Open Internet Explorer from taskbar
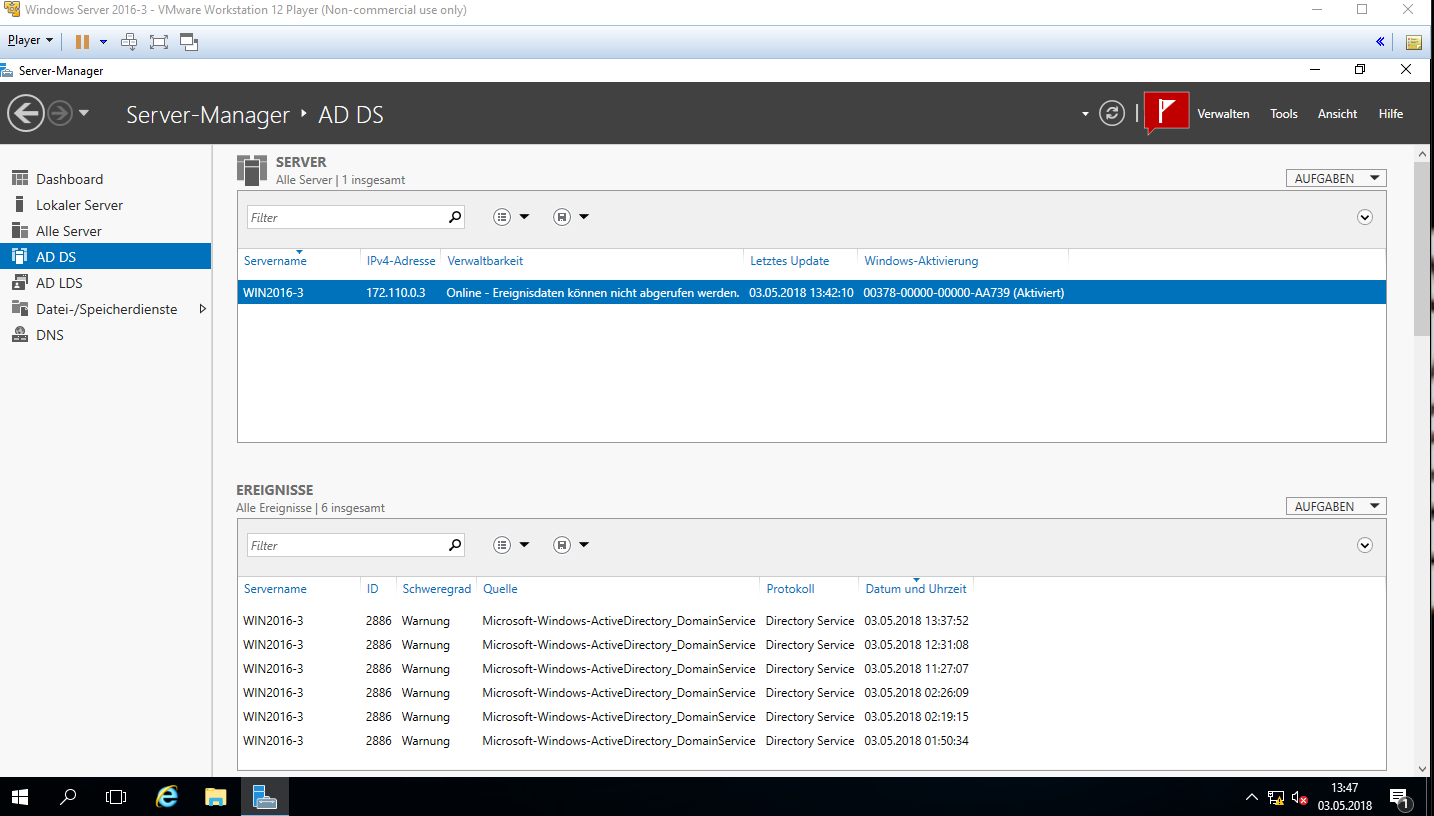The height and width of the screenshot is (816, 1434). tap(167, 797)
